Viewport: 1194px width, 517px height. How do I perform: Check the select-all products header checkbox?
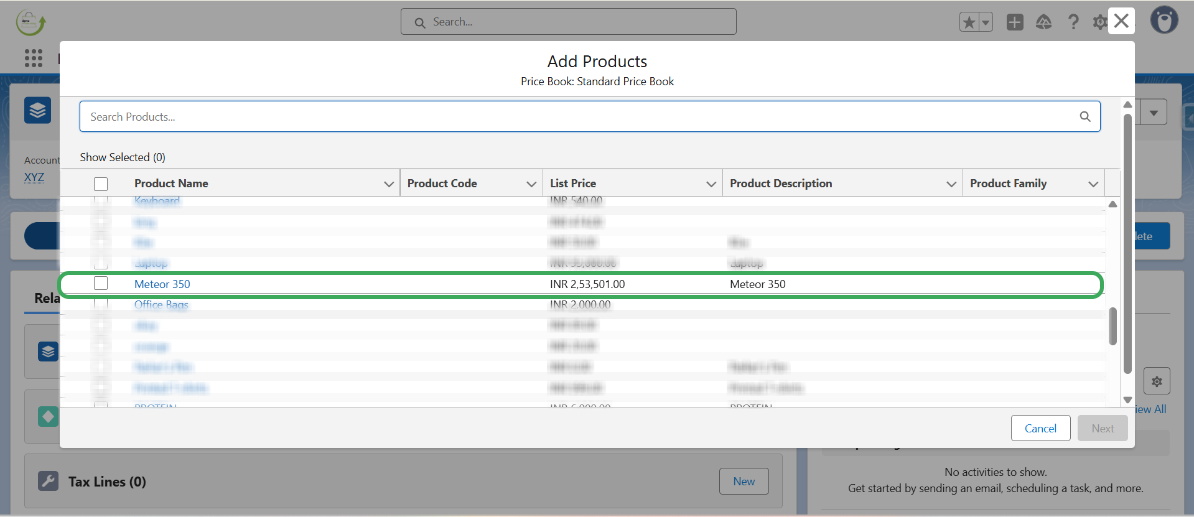point(101,184)
